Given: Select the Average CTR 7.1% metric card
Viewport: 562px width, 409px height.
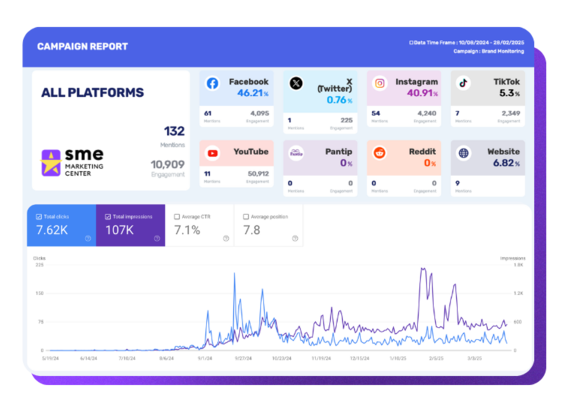Looking at the screenshot, I should 199,225.
